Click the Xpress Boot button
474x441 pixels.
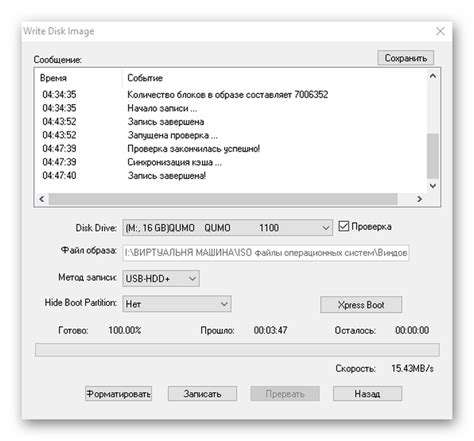(361, 305)
